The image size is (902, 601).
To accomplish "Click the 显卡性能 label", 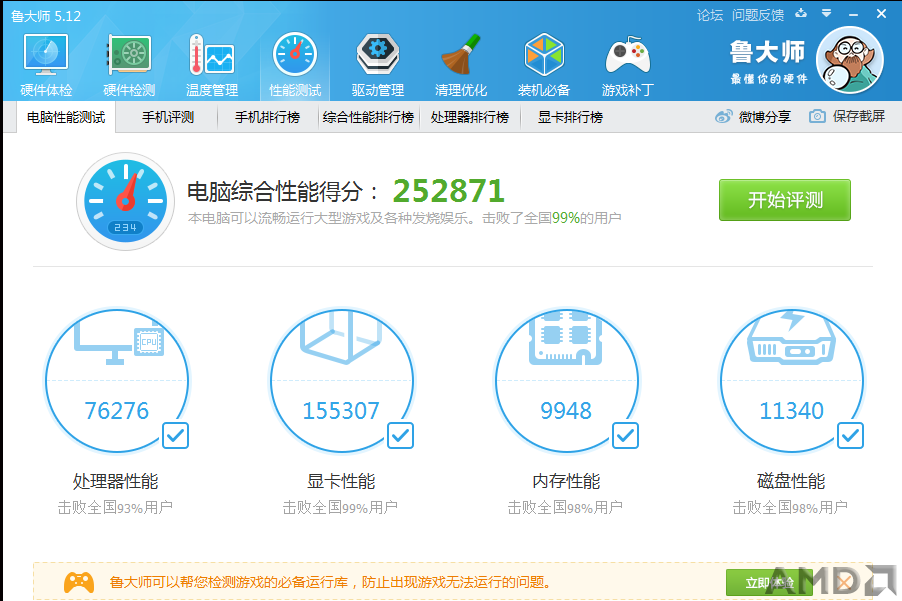I will [x=341, y=481].
